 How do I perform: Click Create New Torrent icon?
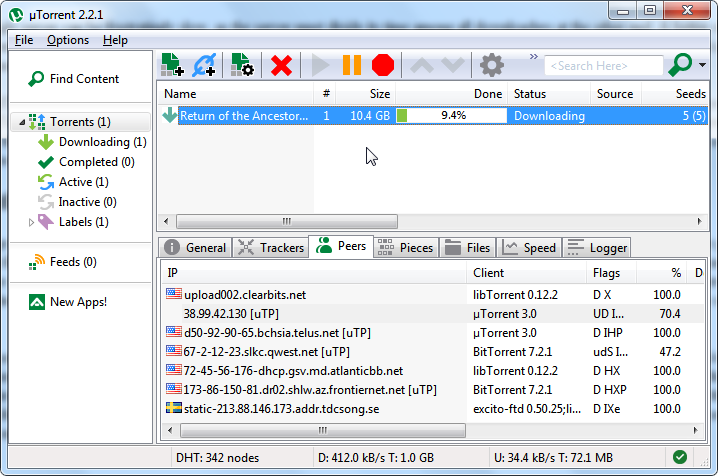[242, 65]
